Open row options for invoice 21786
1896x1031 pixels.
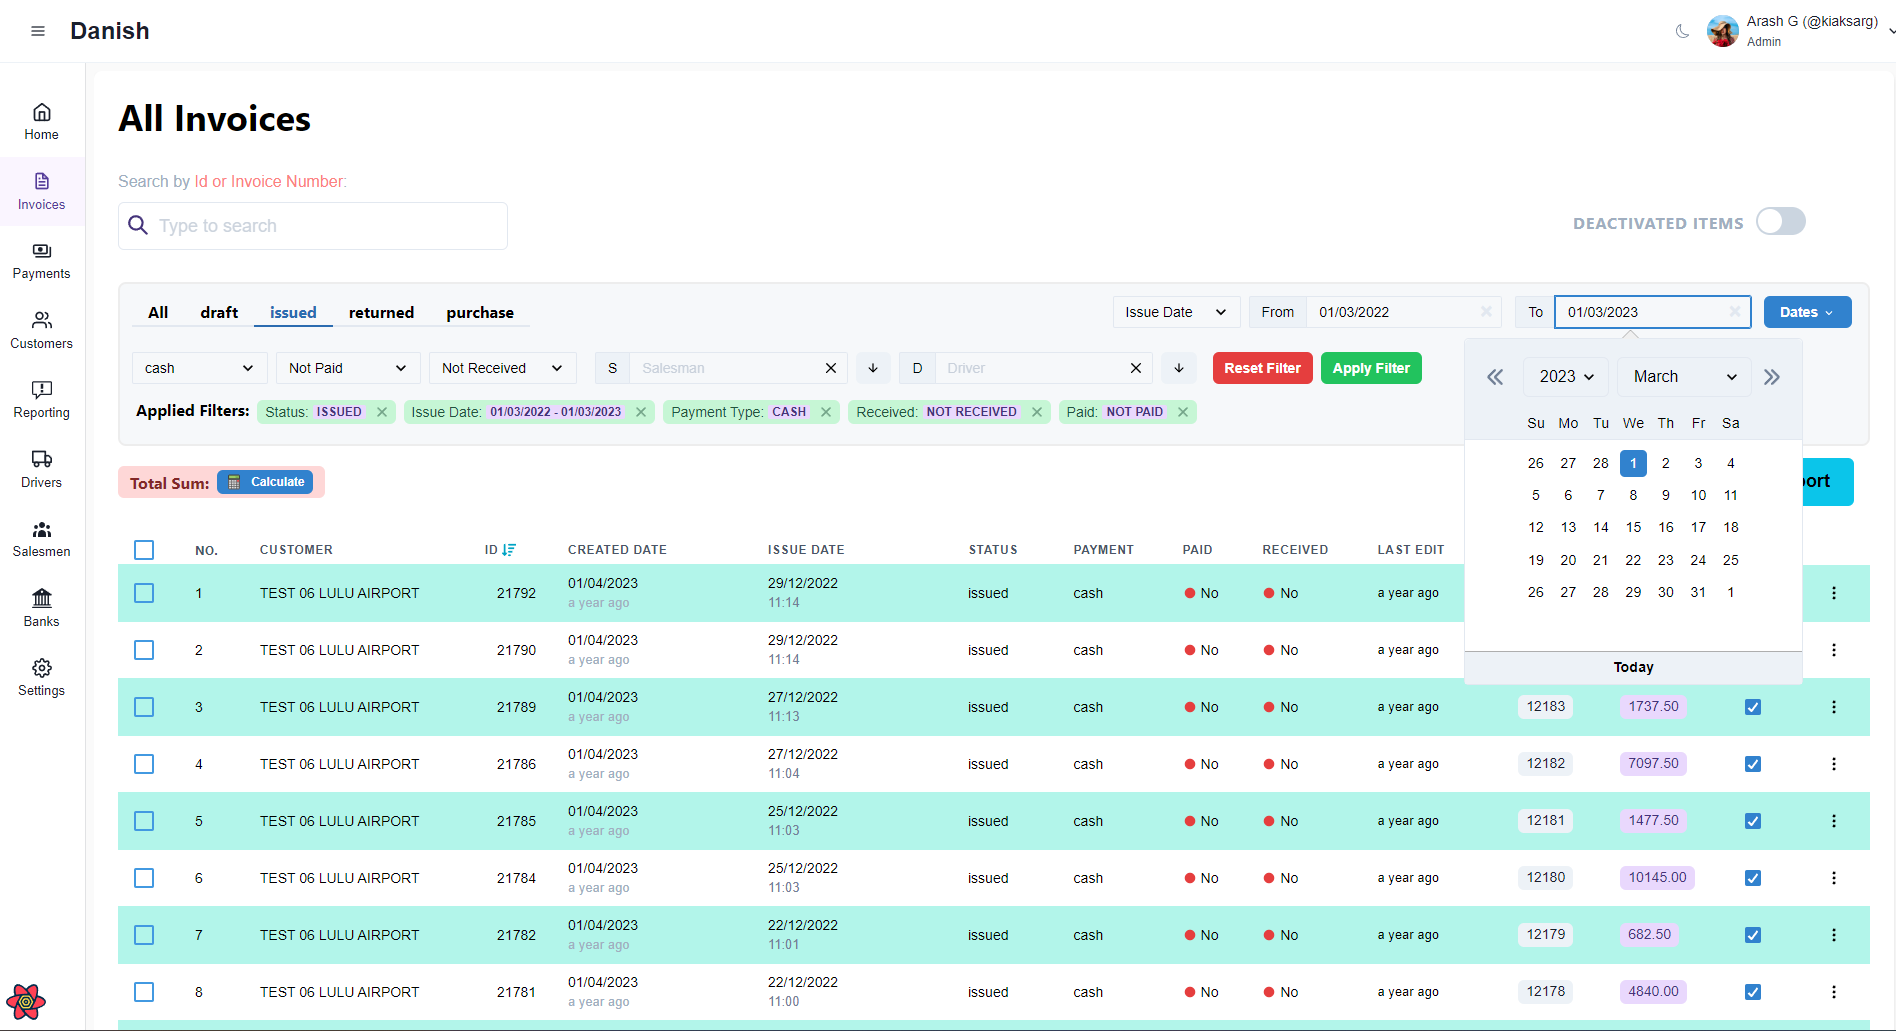pos(1834,764)
